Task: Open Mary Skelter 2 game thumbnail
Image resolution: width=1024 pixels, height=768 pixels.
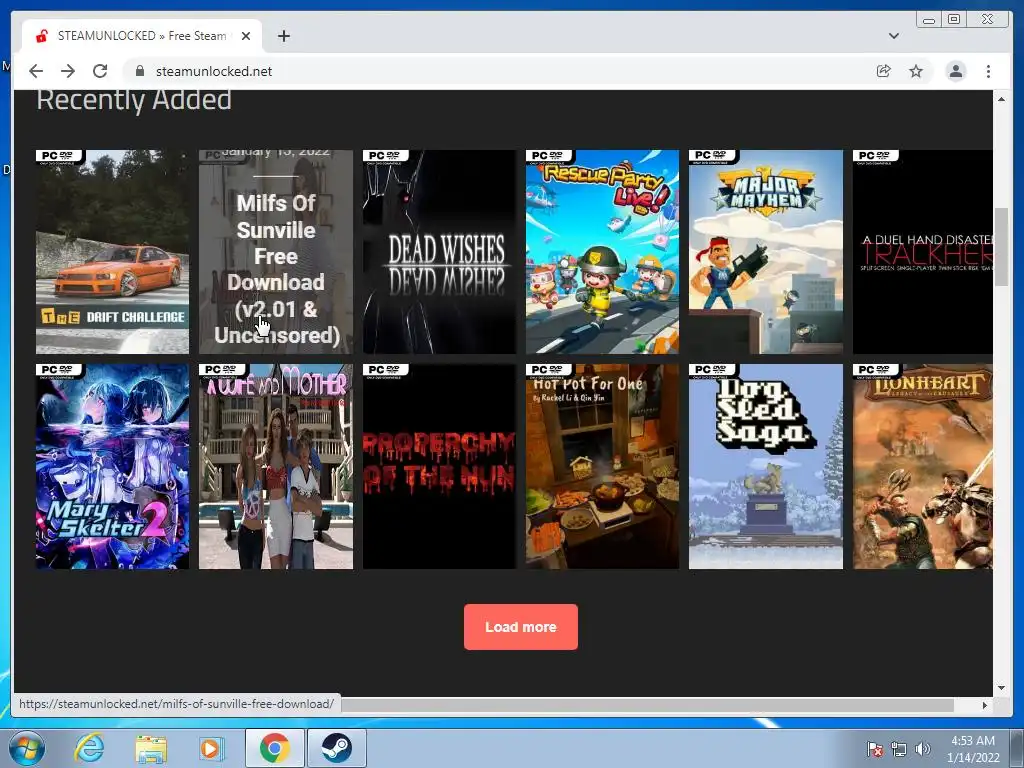Action: tap(112, 466)
